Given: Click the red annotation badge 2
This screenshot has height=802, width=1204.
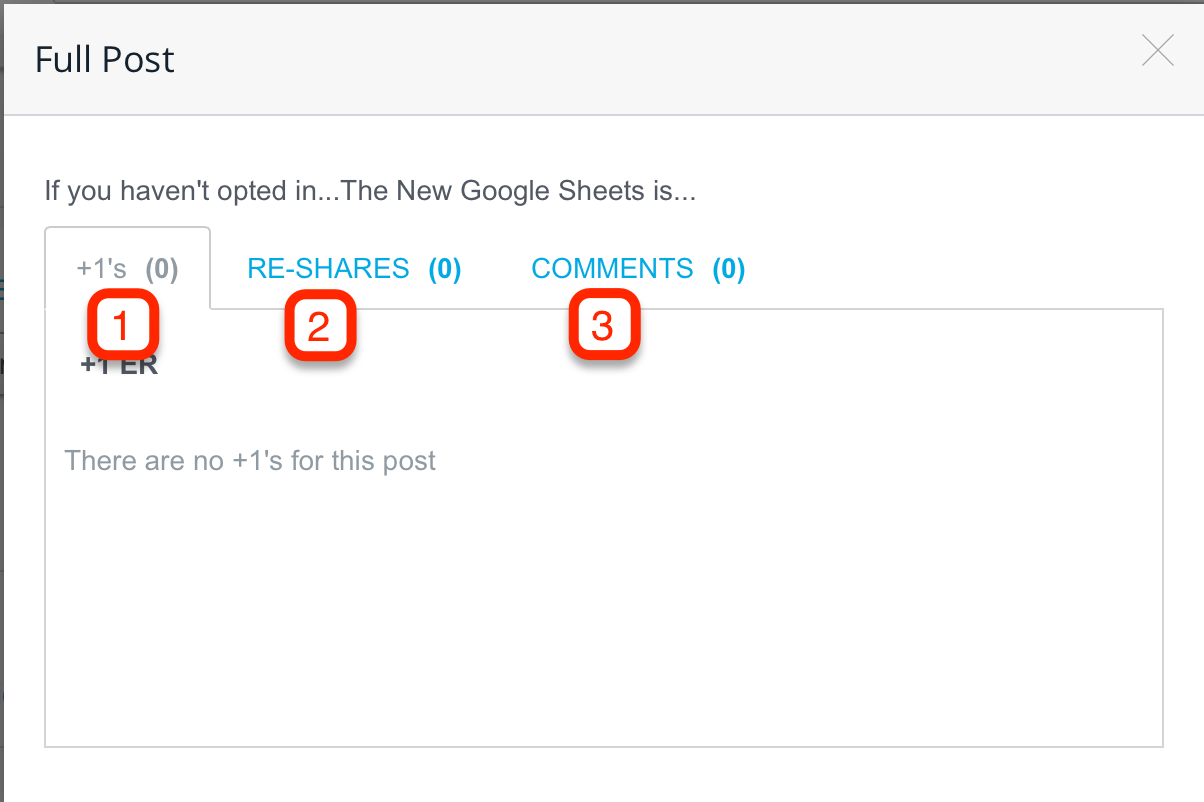Looking at the screenshot, I should [320, 326].
